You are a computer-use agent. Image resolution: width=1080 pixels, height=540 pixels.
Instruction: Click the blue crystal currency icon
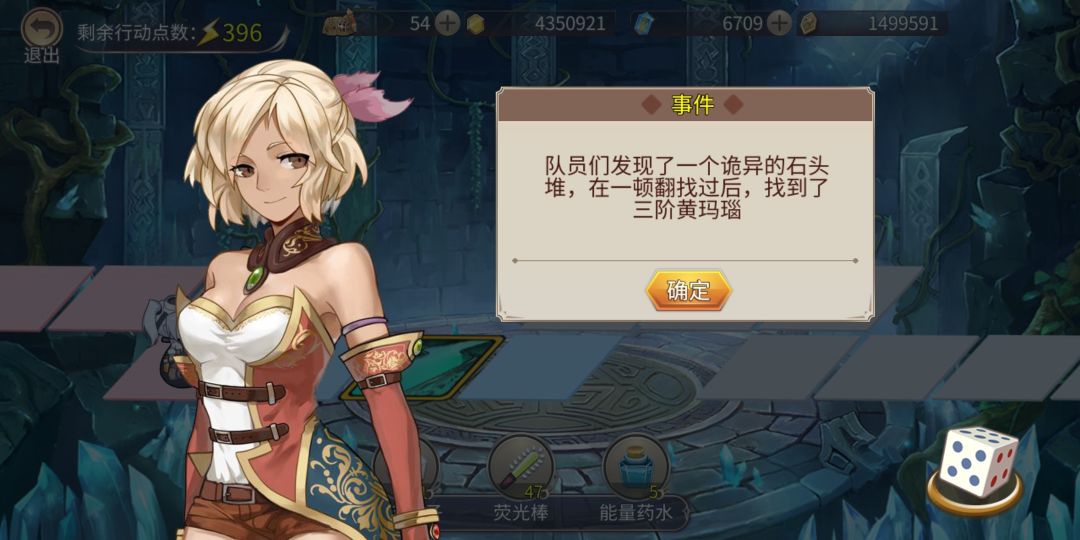coord(642,24)
